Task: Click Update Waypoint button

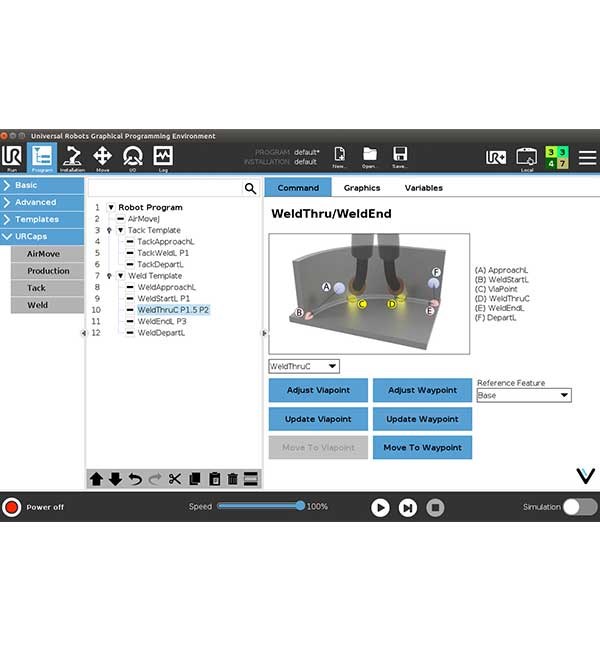Action: click(x=423, y=419)
